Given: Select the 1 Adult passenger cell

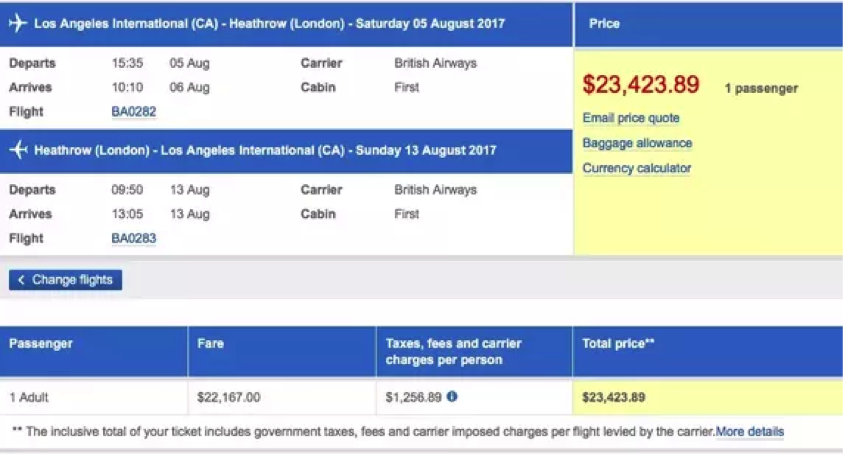Looking at the screenshot, I should (x=29, y=397).
